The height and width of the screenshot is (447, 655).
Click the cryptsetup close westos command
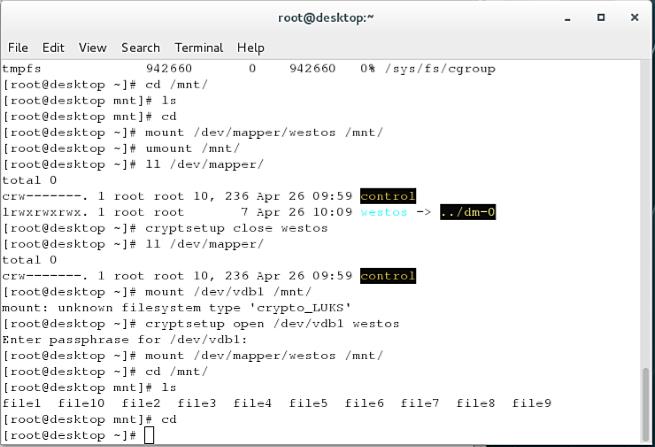click(236, 229)
